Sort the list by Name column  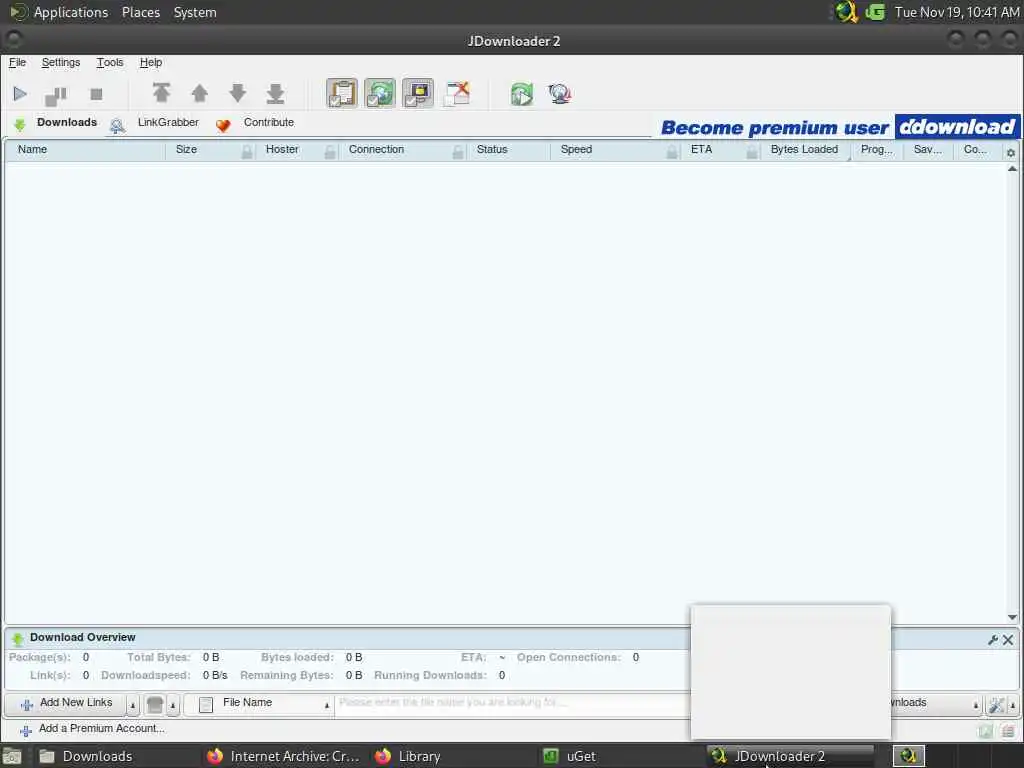(85, 150)
